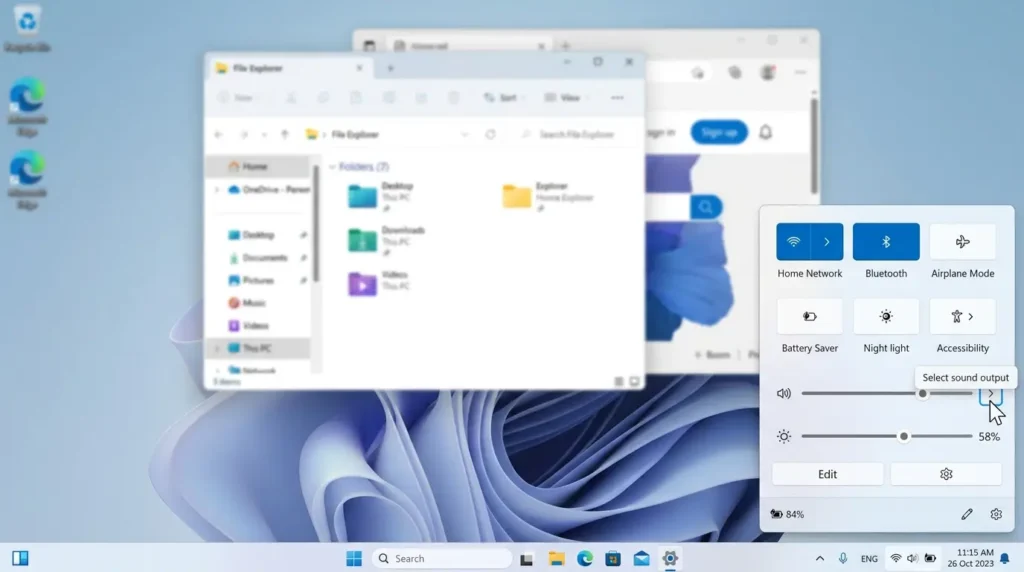Click Sign up in the browser window
Viewport: 1024px width, 572px height.
click(x=719, y=133)
